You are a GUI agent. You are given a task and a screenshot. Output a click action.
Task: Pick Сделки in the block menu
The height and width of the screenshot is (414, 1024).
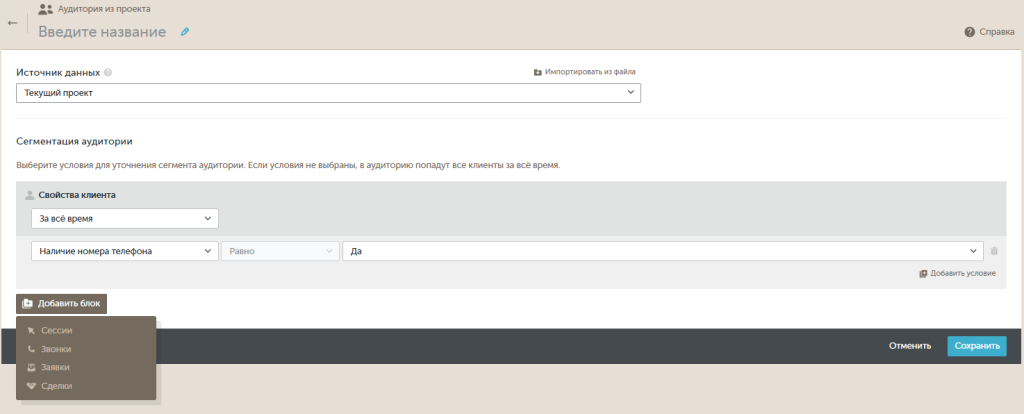point(56,386)
